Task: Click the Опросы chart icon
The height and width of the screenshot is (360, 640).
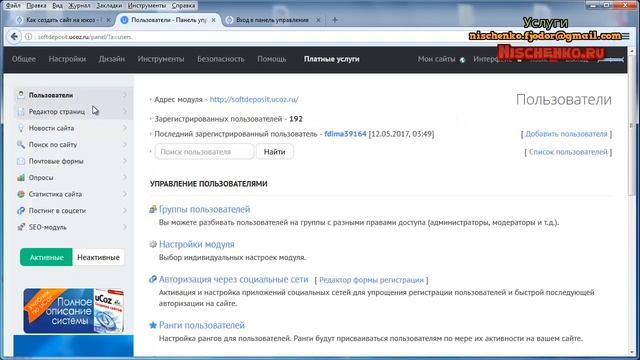Action: coord(21,178)
